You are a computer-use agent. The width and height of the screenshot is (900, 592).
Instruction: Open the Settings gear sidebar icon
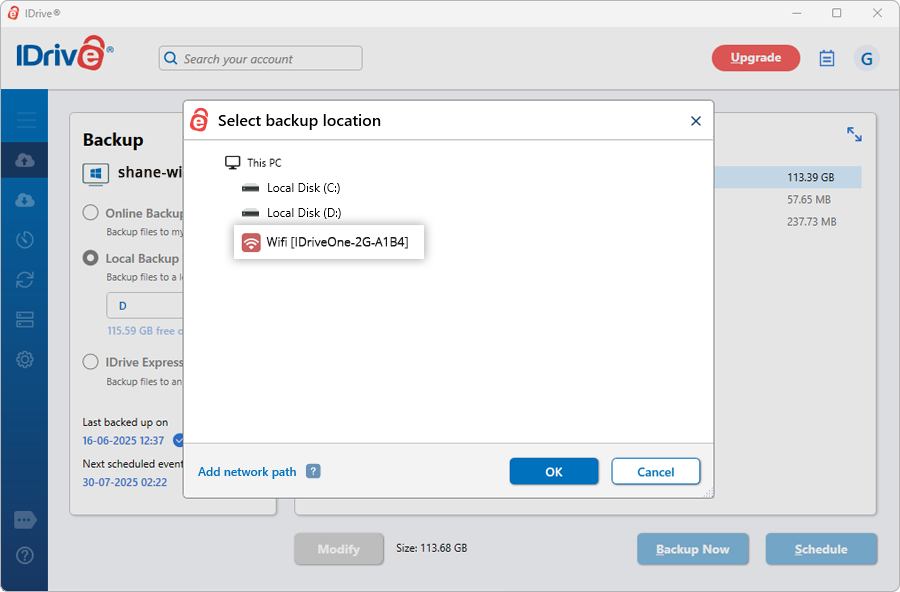click(x=25, y=359)
